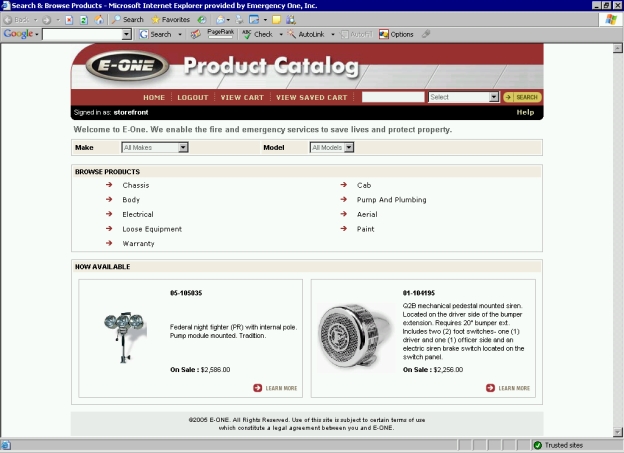Go to HOME in navigation bar
624x453 pixels.
point(154,98)
